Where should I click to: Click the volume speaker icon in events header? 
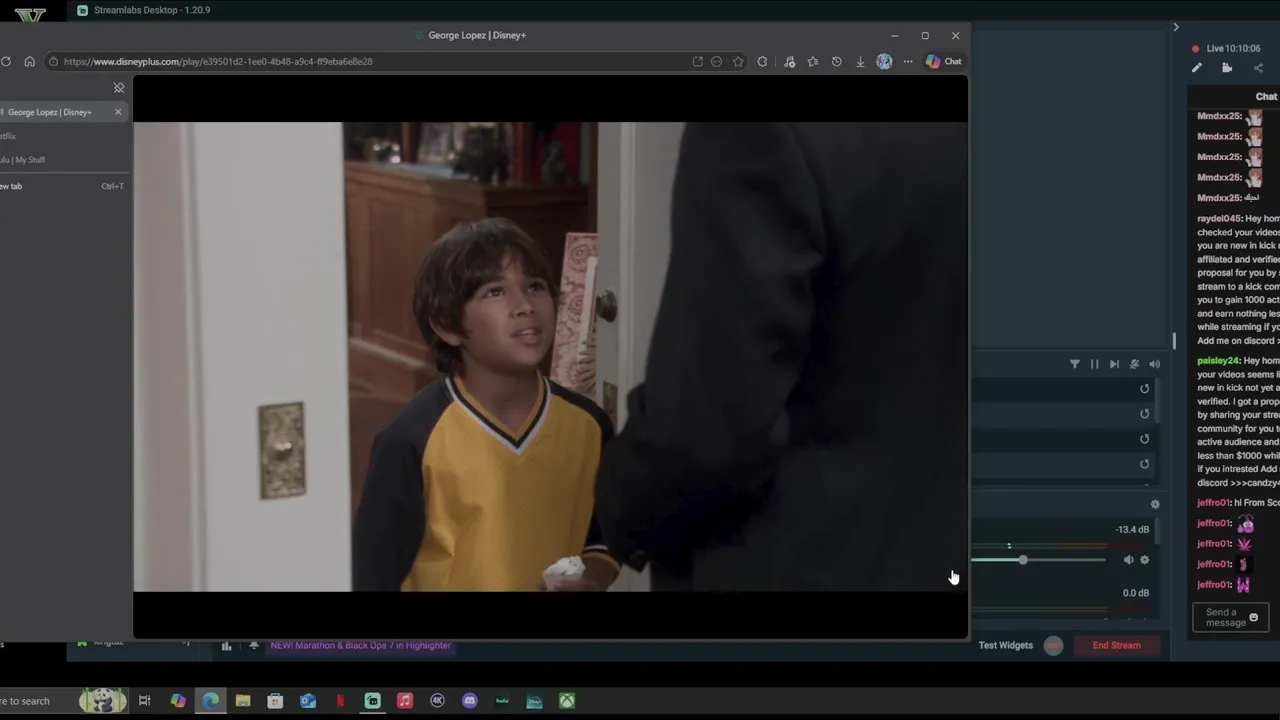[x=1154, y=364]
